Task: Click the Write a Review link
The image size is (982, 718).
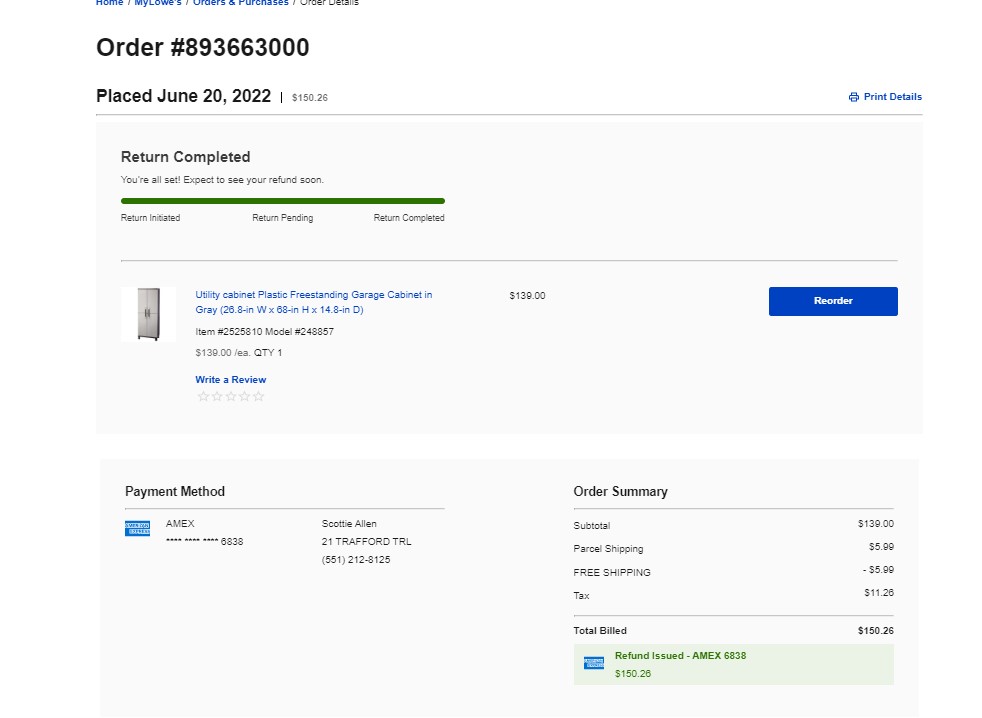Action: (230, 380)
